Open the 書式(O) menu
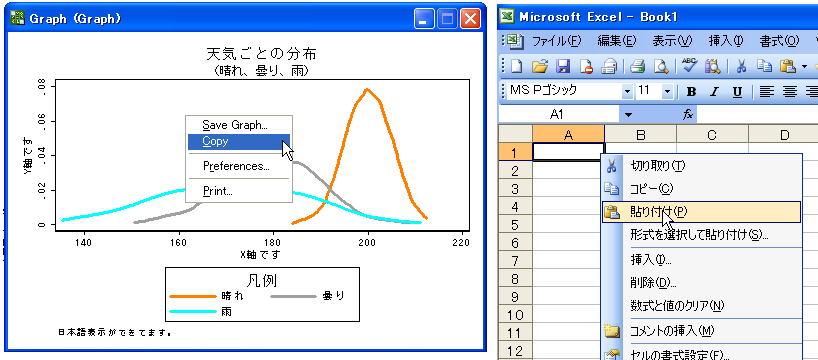This screenshot has height=360, width=818. click(x=779, y=41)
